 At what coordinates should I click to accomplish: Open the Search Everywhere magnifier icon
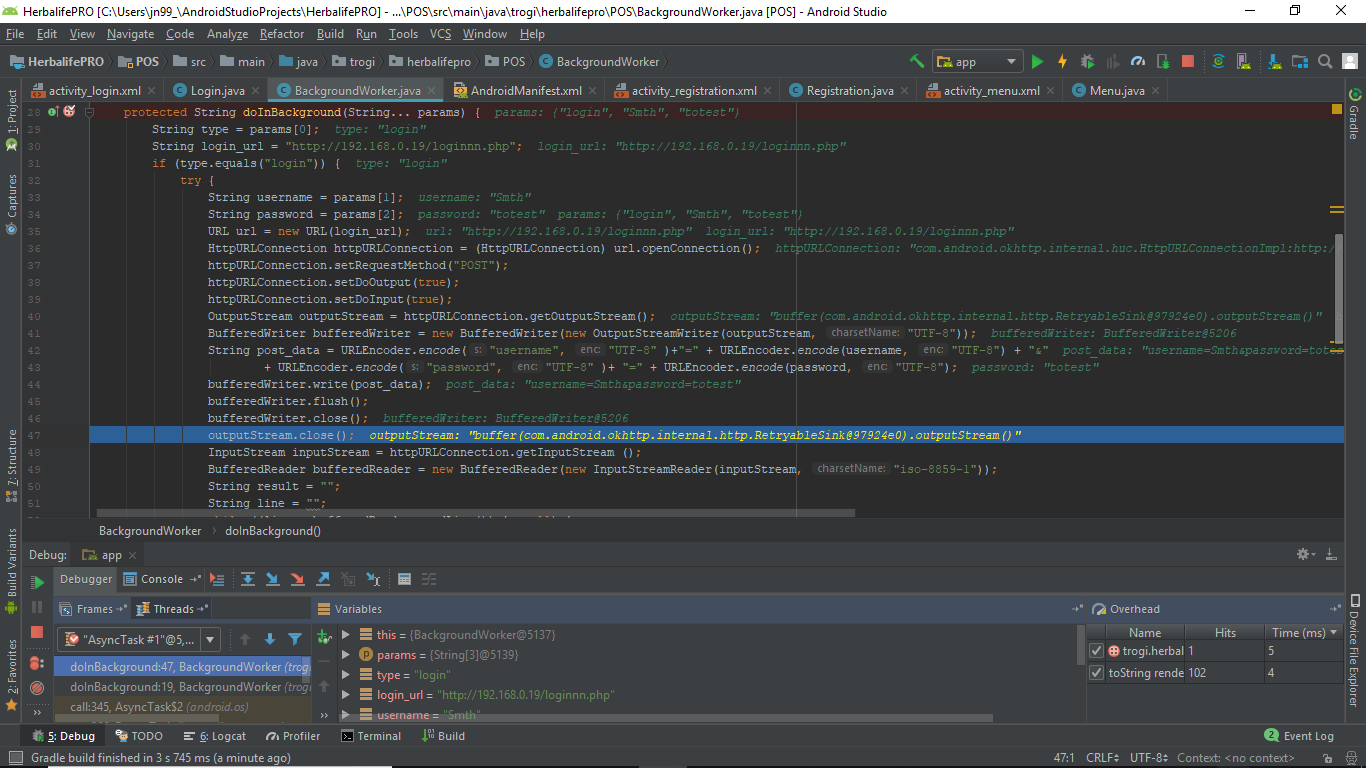pyautogui.click(x=1324, y=62)
